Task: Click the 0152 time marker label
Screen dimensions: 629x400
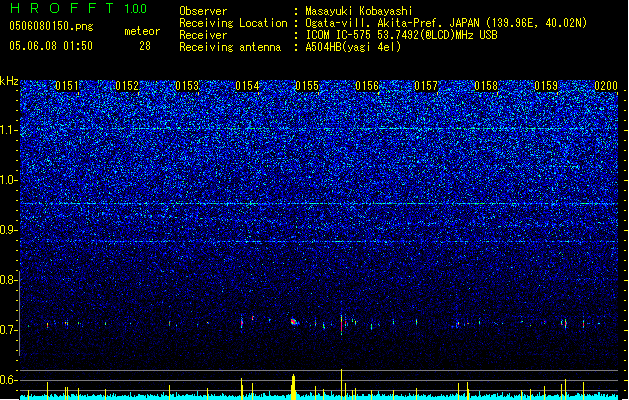Action: (x=127, y=86)
